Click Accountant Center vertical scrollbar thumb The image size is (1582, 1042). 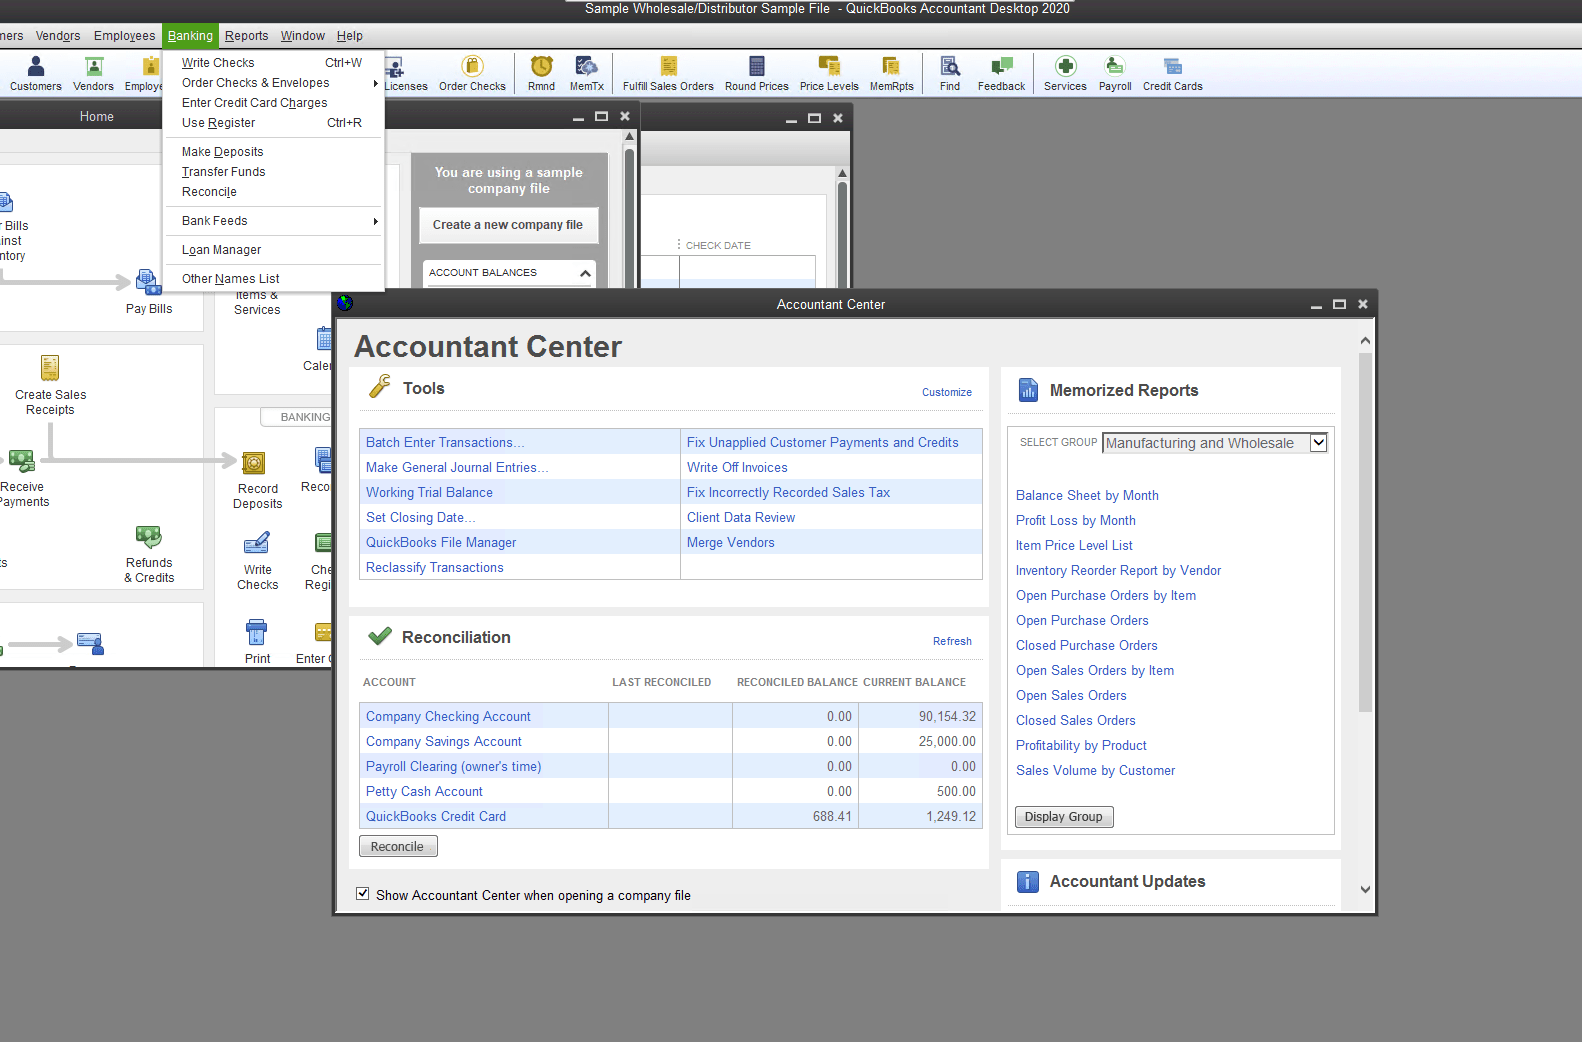click(x=1365, y=532)
